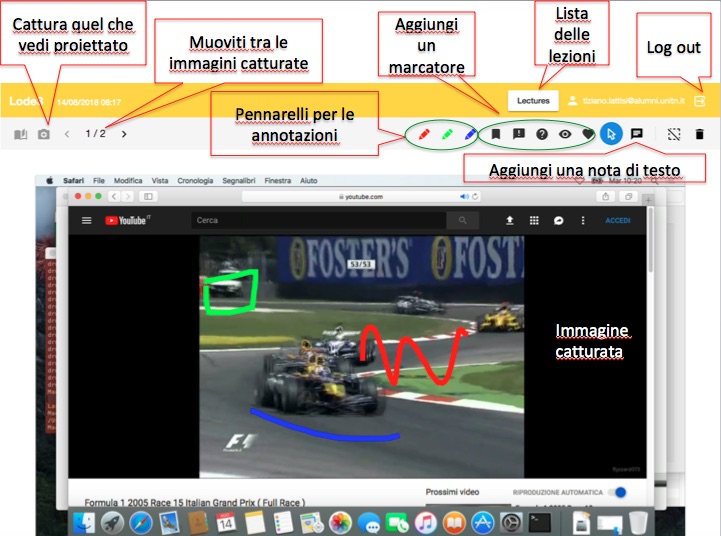The image size is (721, 536).
Task: Click Safari's back navigation arrow
Action: pyautogui.click(x=114, y=196)
